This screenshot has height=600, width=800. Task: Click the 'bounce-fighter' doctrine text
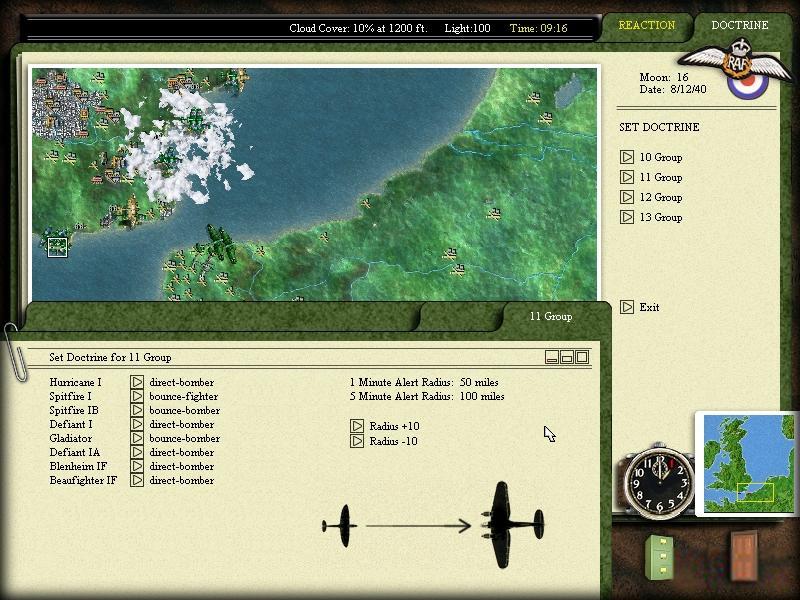tap(184, 396)
